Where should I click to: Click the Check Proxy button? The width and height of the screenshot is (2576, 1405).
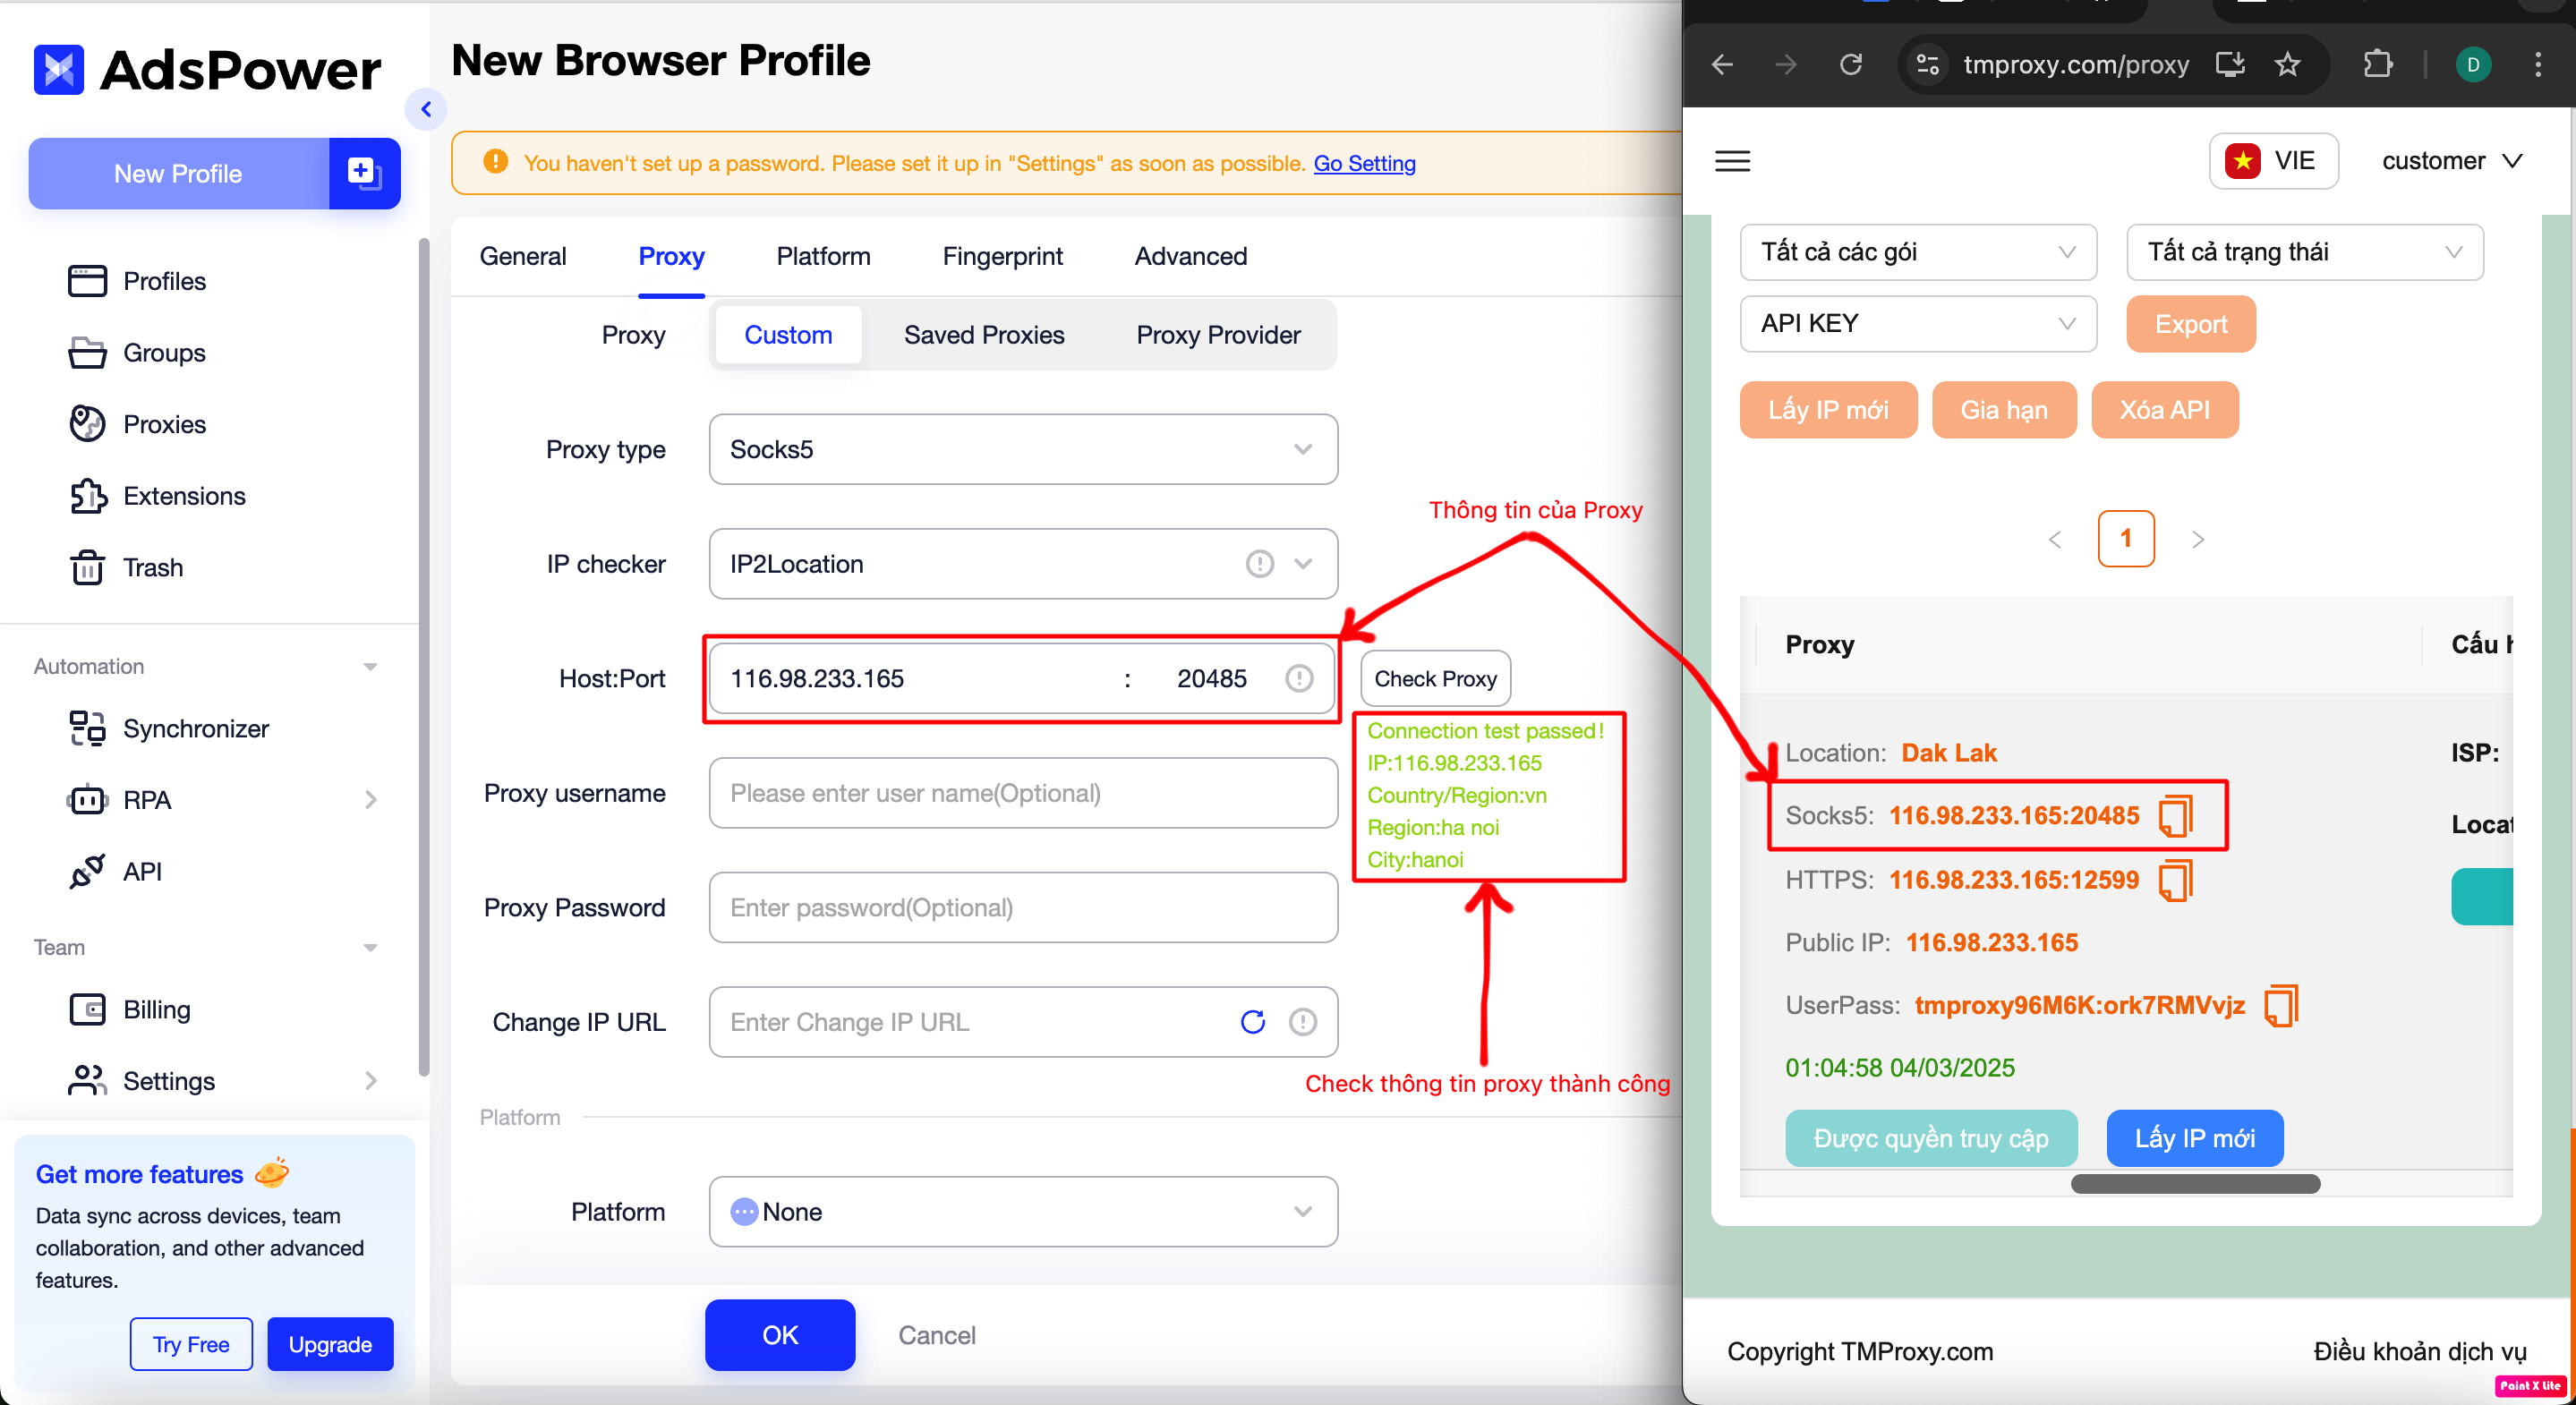click(1434, 679)
